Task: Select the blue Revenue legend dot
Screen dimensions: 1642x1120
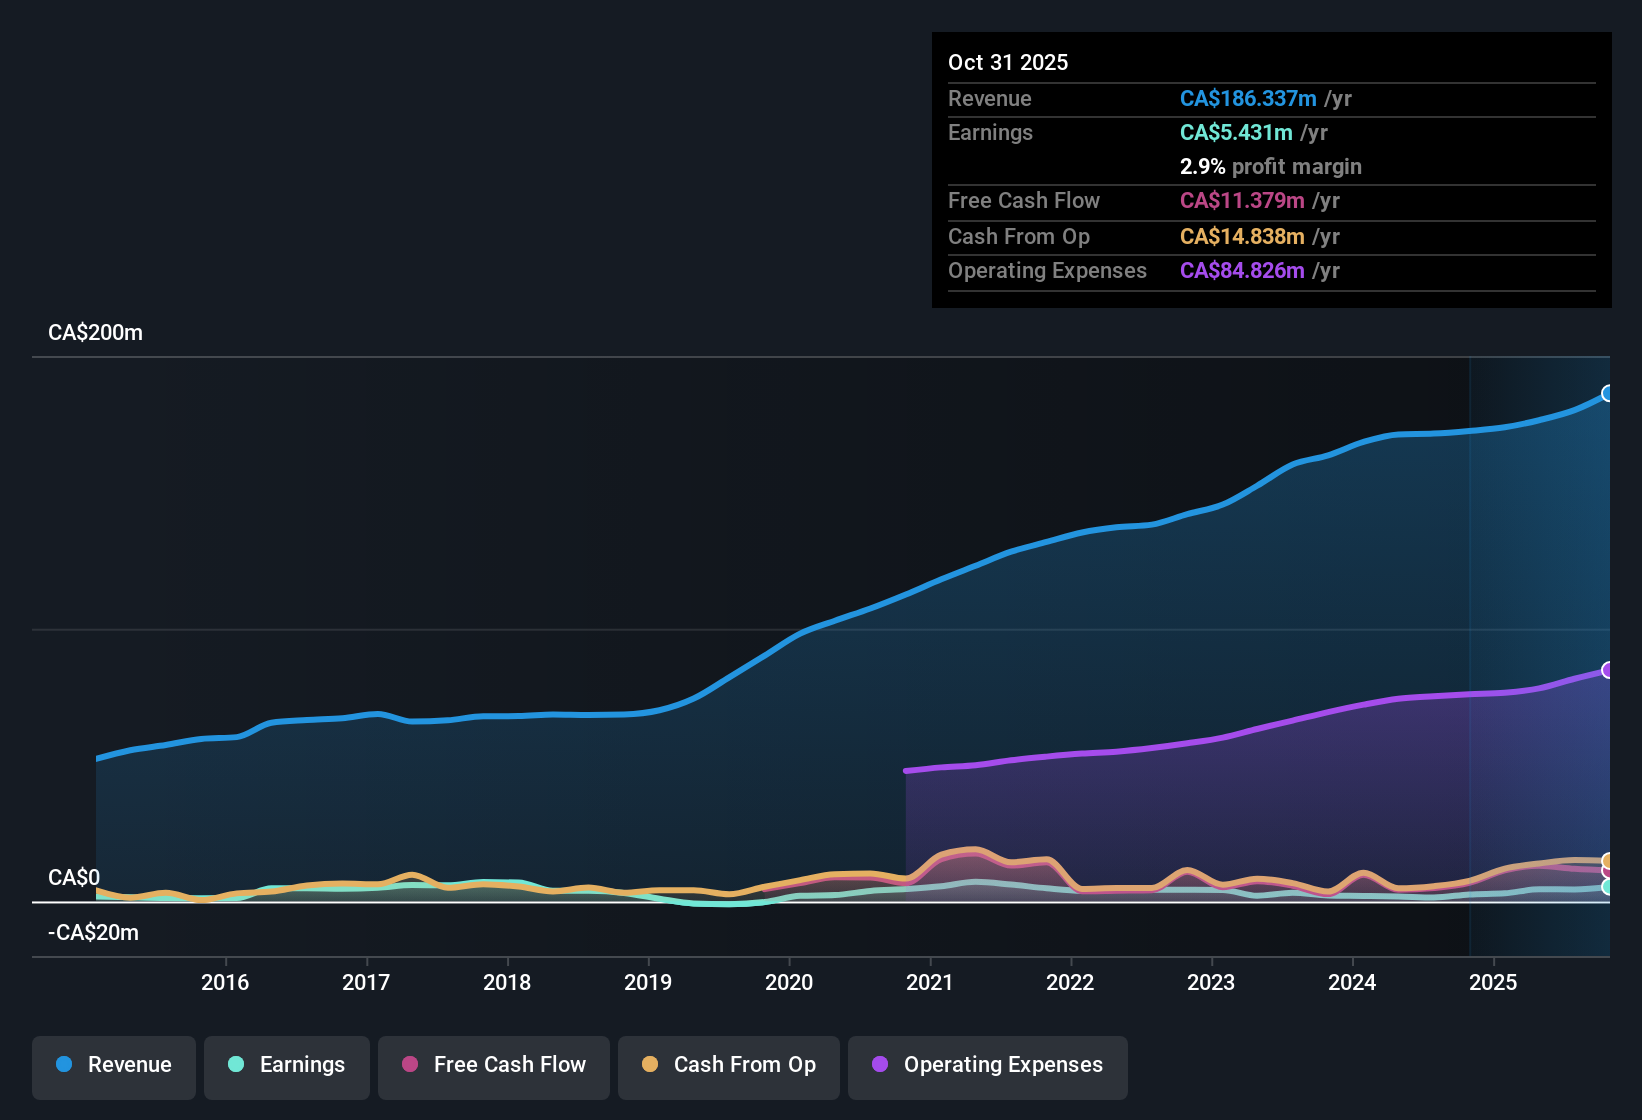Action: [x=64, y=1065]
